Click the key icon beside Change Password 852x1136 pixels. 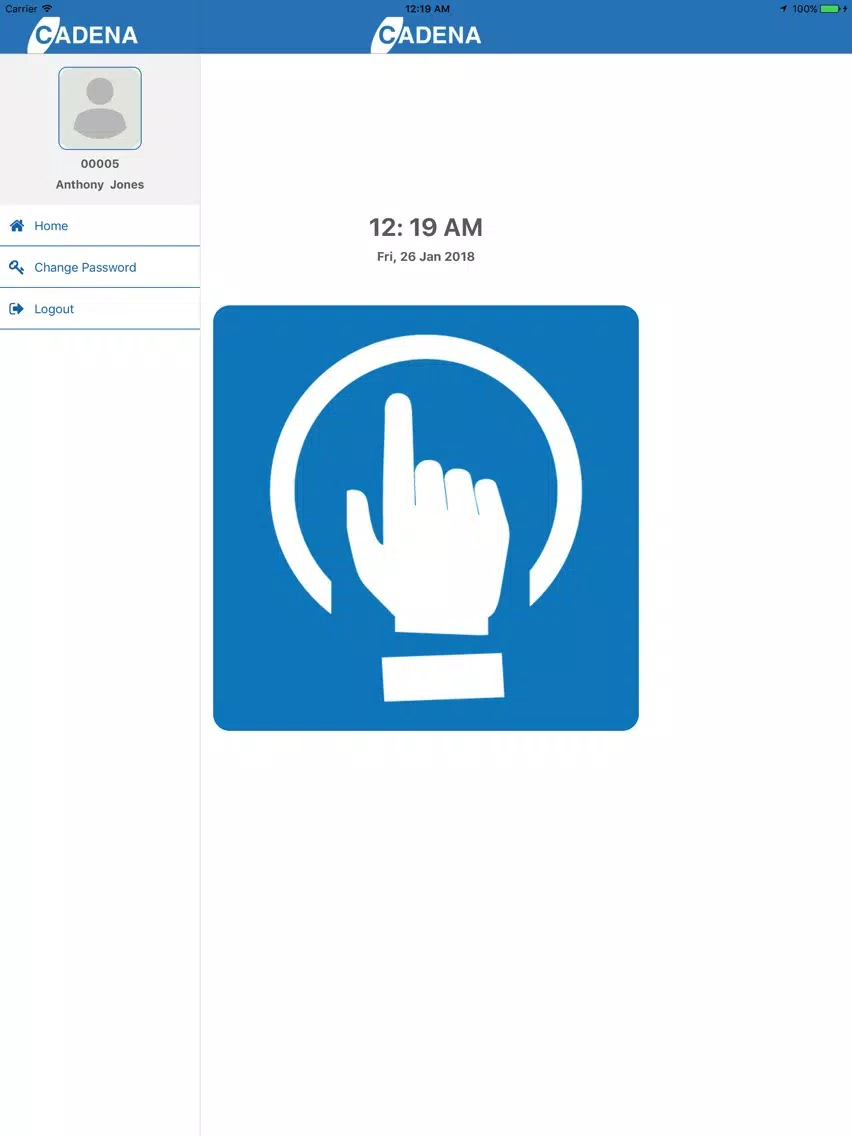17,267
